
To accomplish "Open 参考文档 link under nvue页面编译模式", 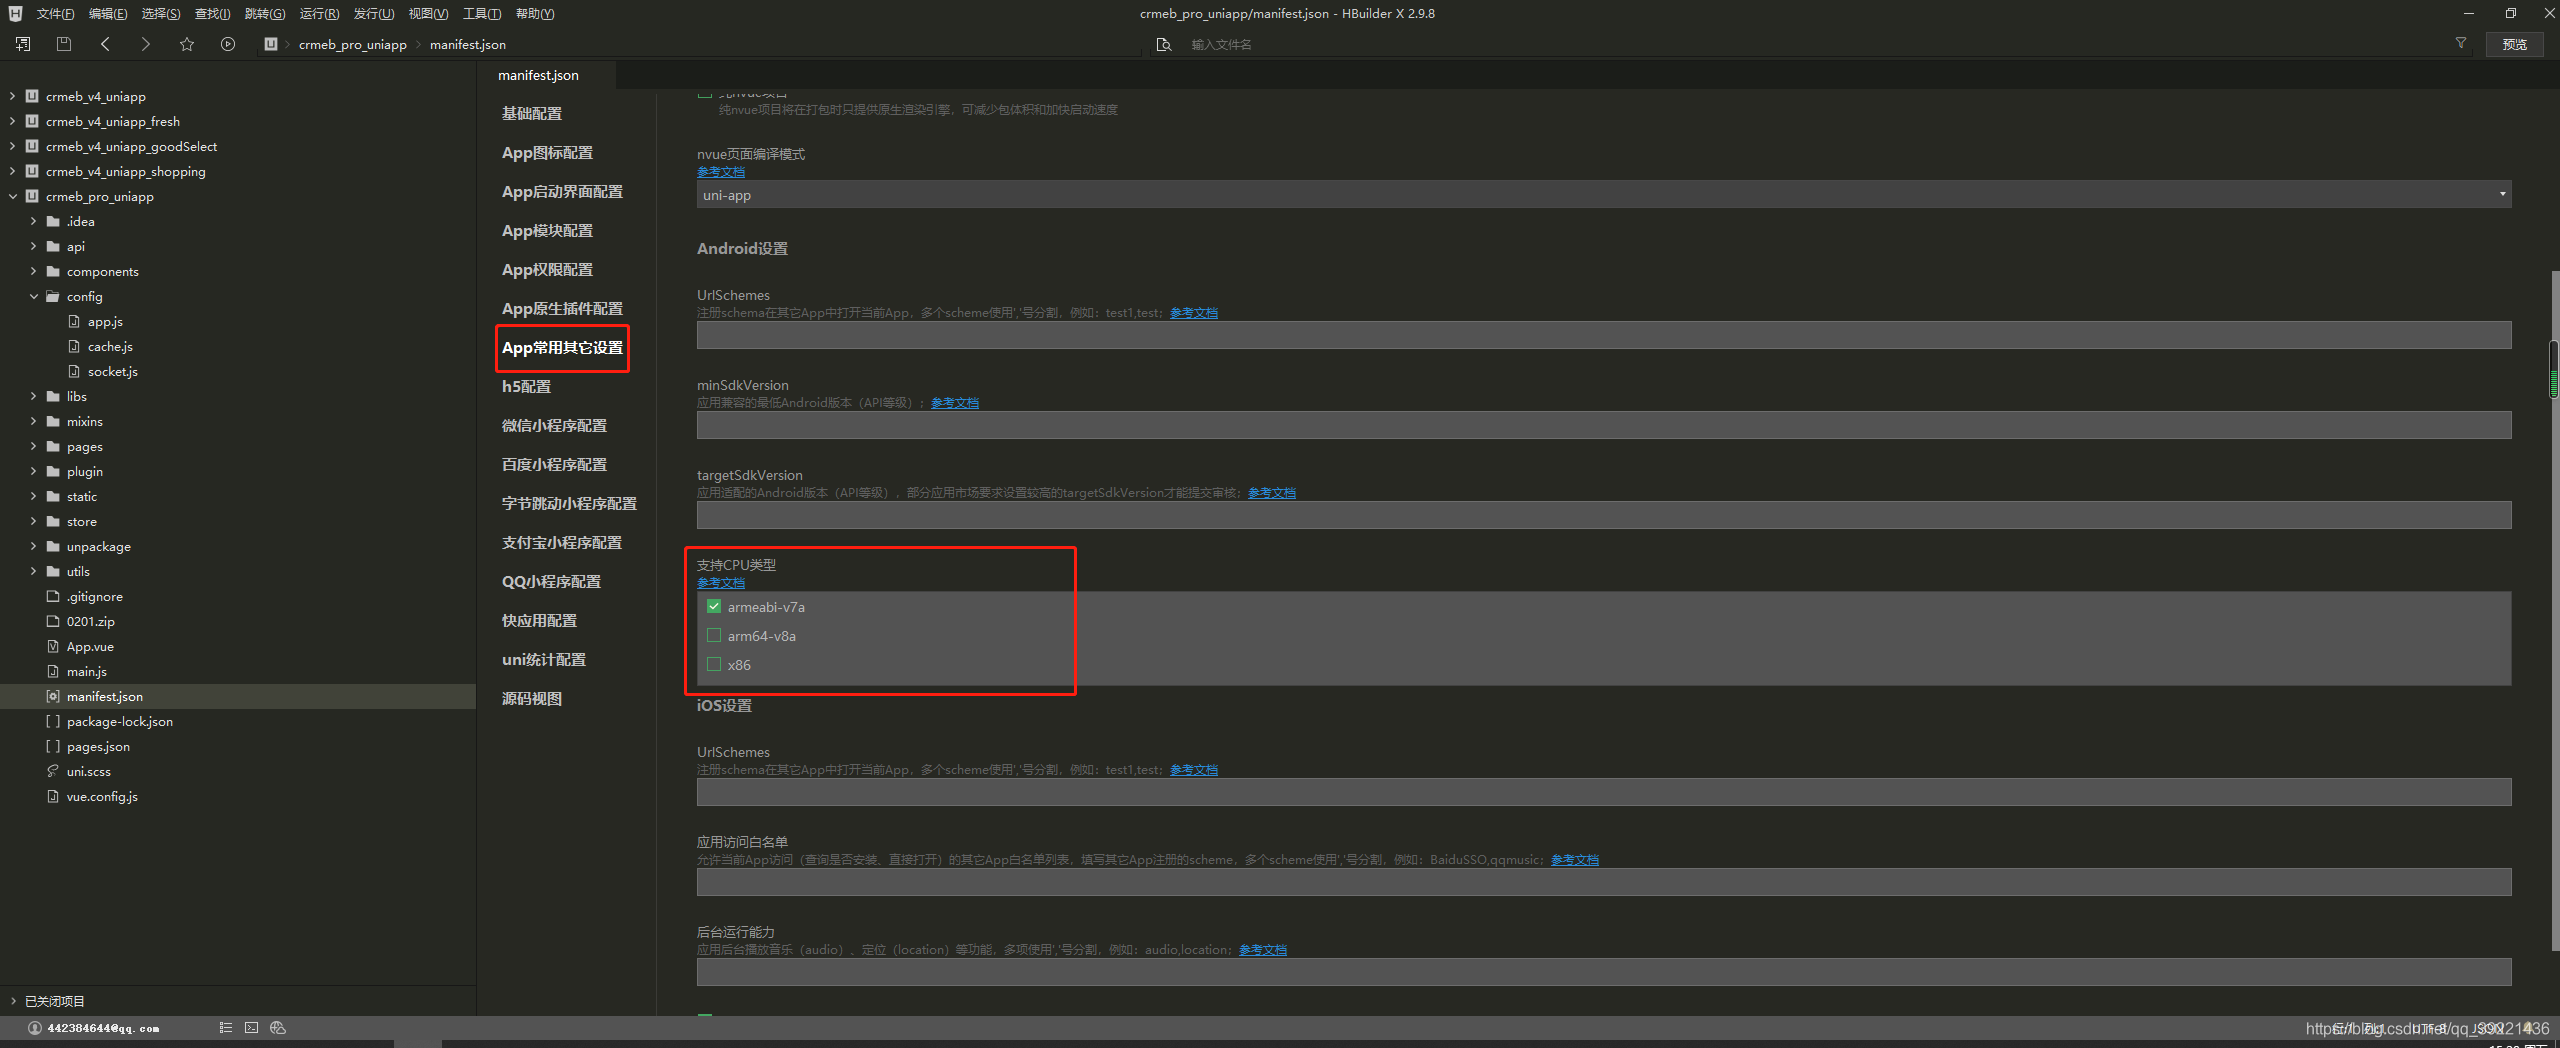I will click(721, 172).
